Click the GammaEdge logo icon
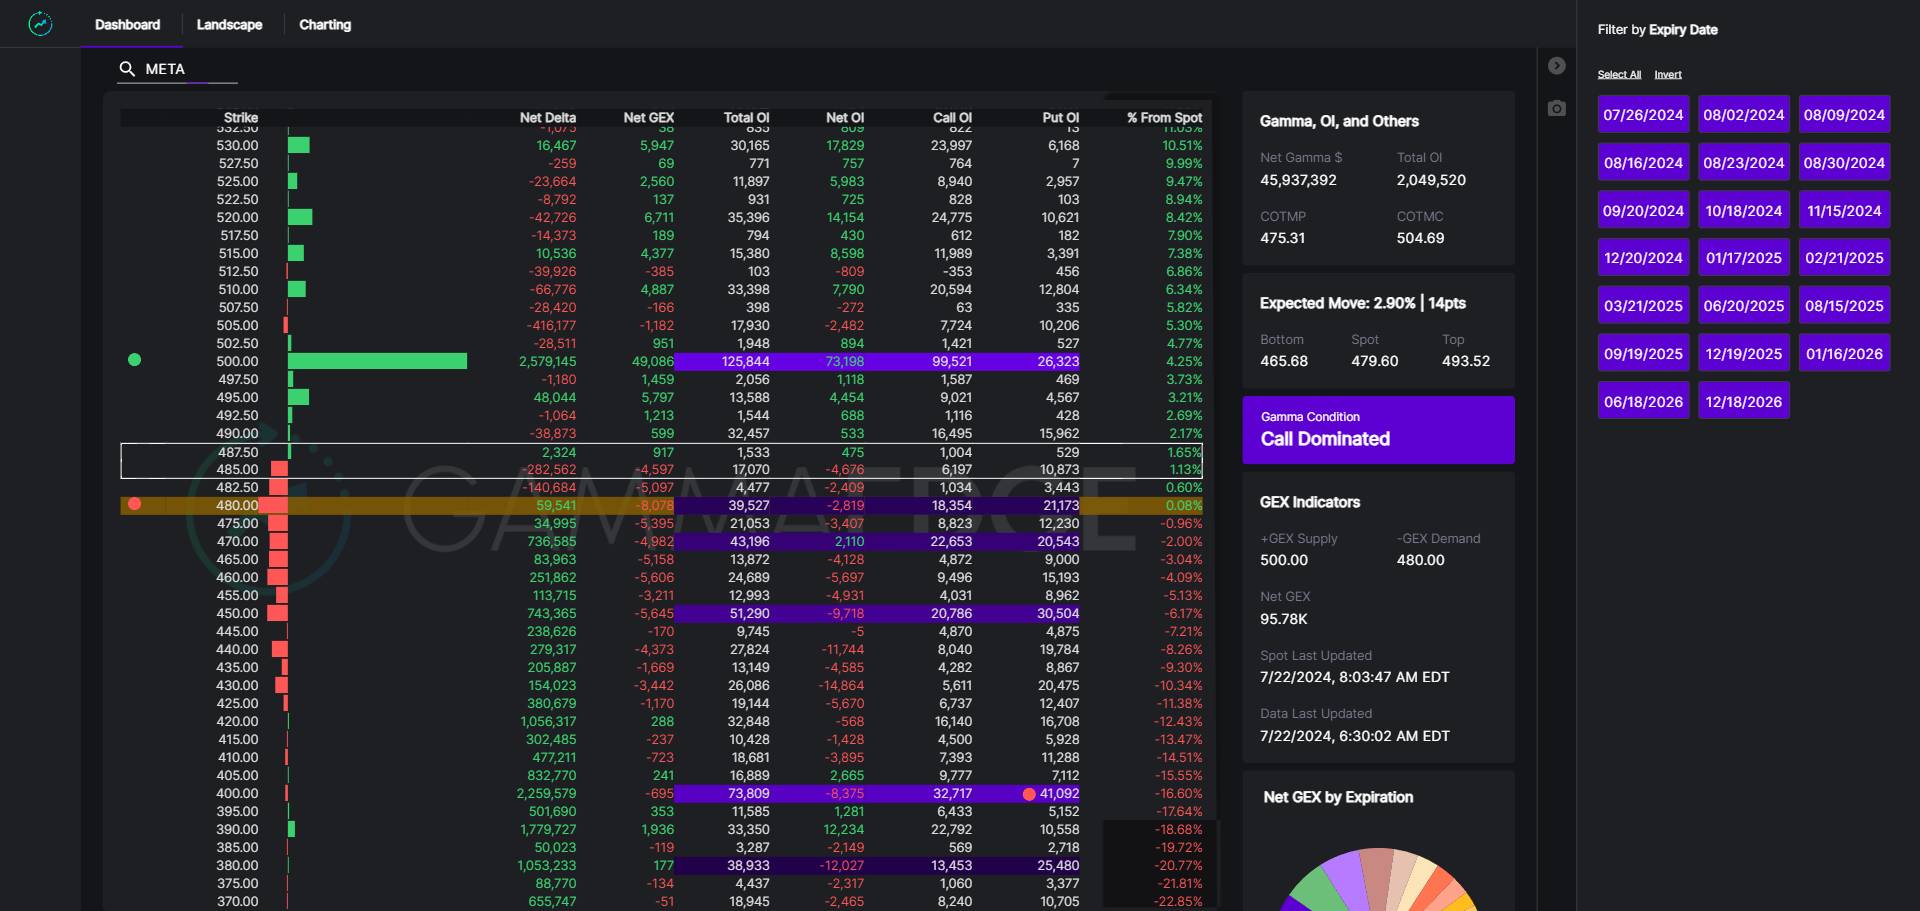Image resolution: width=1920 pixels, height=911 pixels. click(40, 24)
